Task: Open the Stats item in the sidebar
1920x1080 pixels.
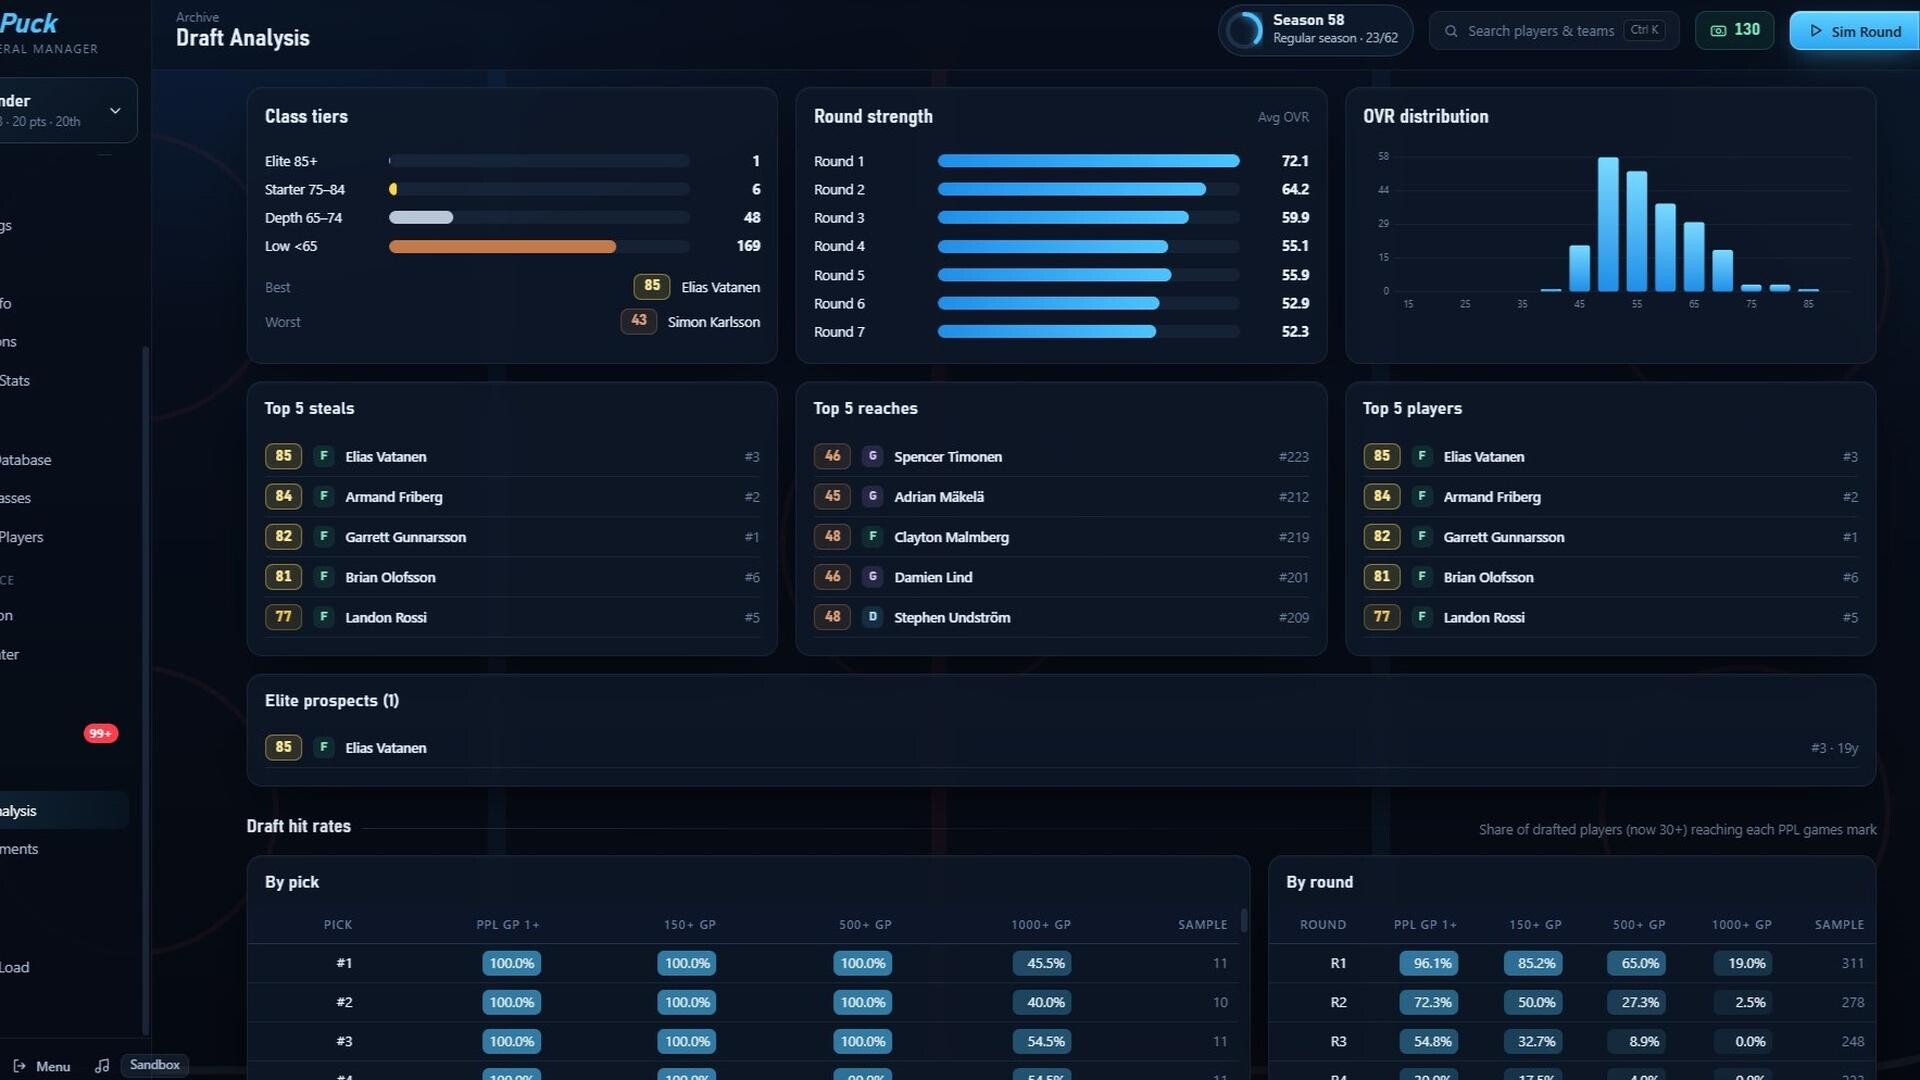Action: (15, 381)
